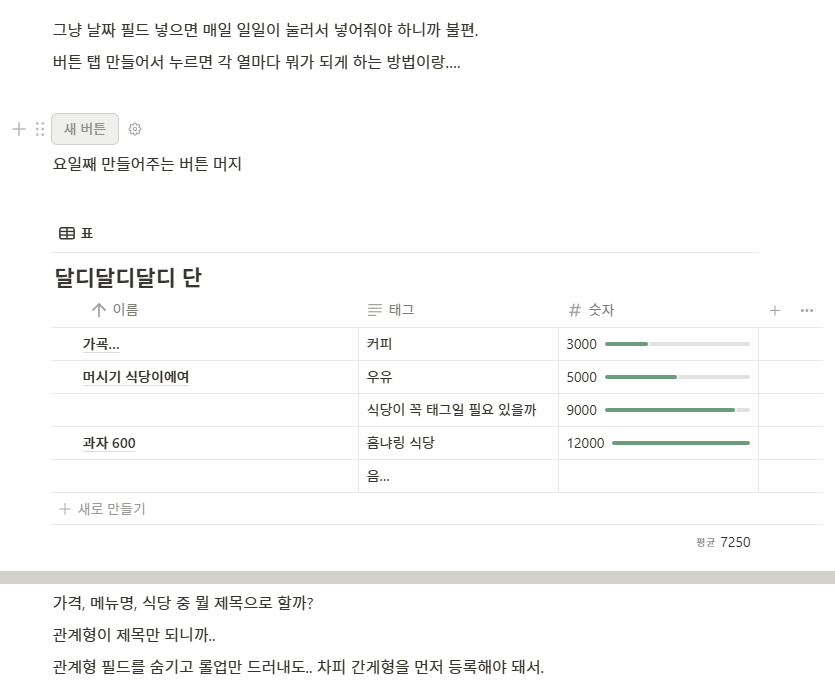The width and height of the screenshot is (835, 686).
Task: Open the 머시기 식당이에여 row page
Action: [x=136, y=377]
